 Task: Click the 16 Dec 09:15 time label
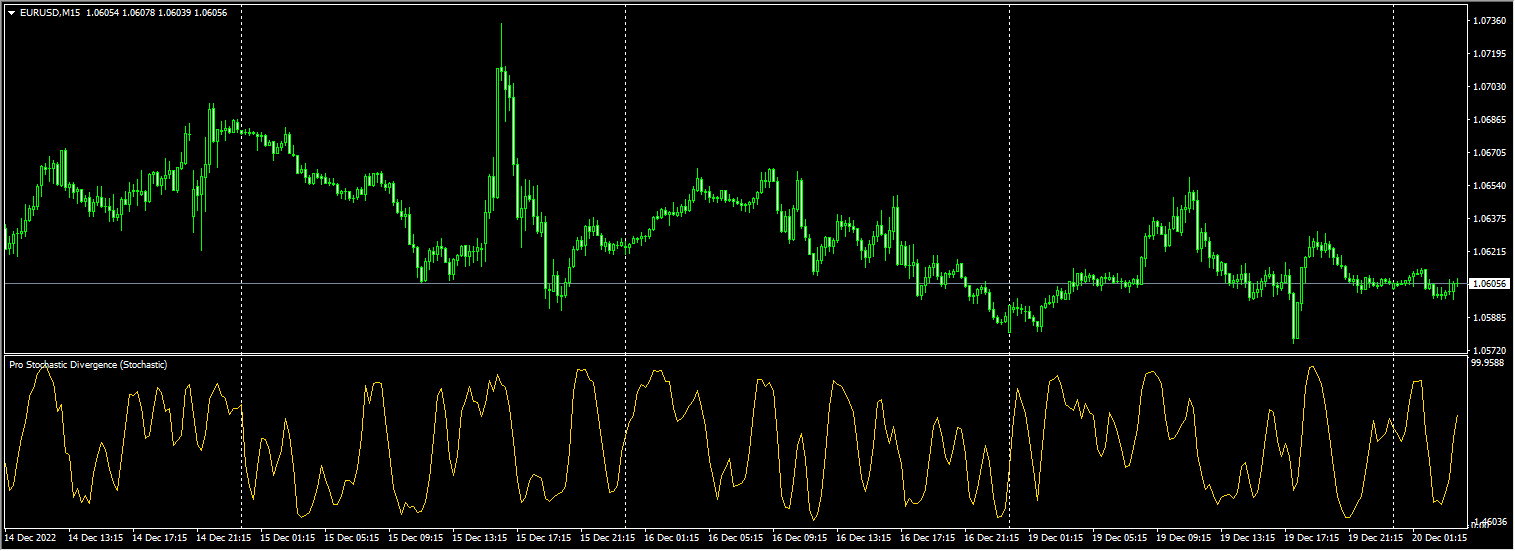800,538
